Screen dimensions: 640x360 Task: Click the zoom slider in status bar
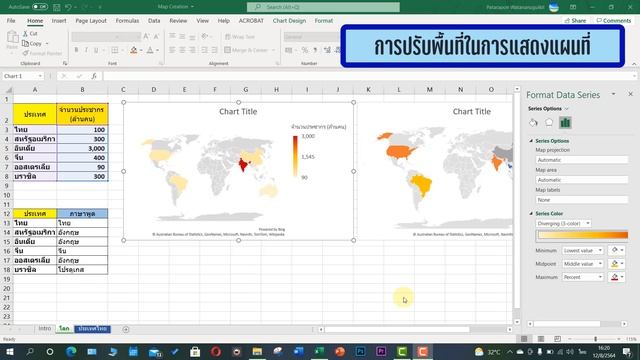point(596,339)
